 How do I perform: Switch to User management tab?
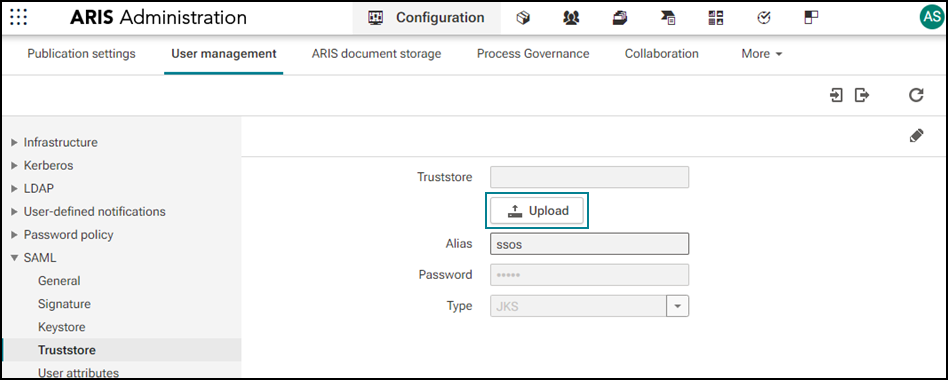224,54
